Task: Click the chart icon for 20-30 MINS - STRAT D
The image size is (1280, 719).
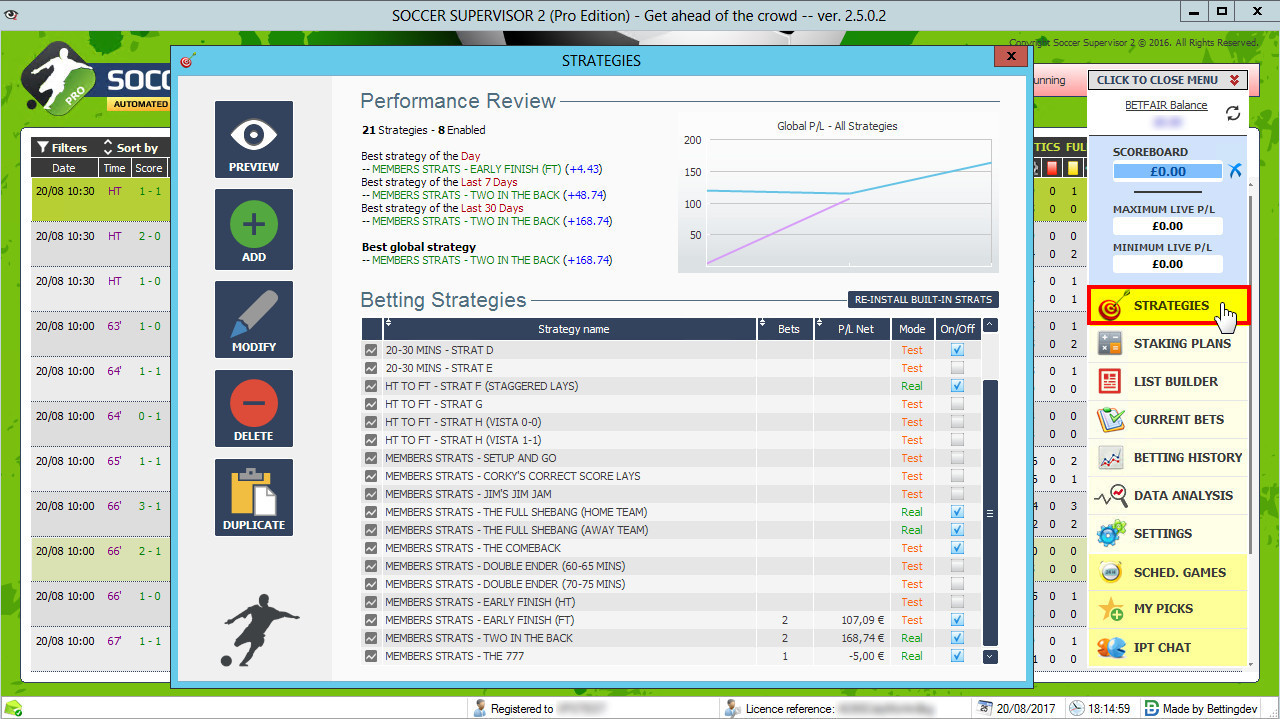Action: coord(371,350)
